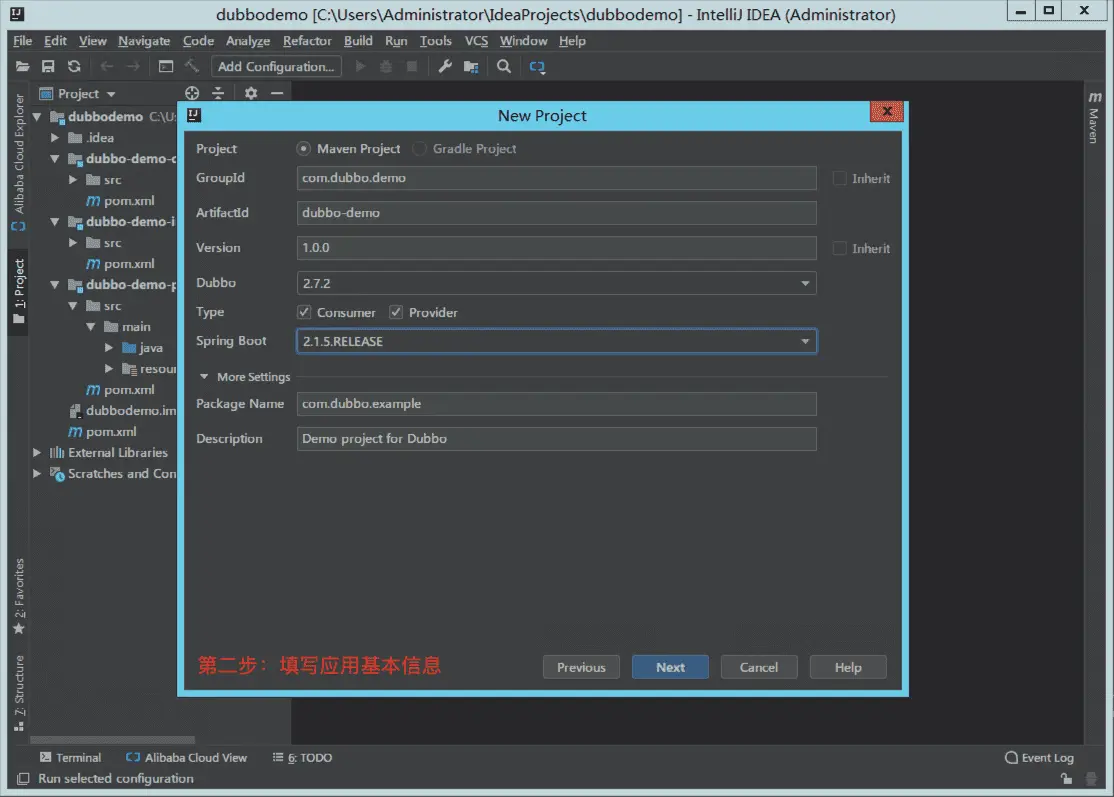The width and height of the screenshot is (1114, 797).
Task: Open the Spring Boot version dropdown
Action: (x=805, y=342)
